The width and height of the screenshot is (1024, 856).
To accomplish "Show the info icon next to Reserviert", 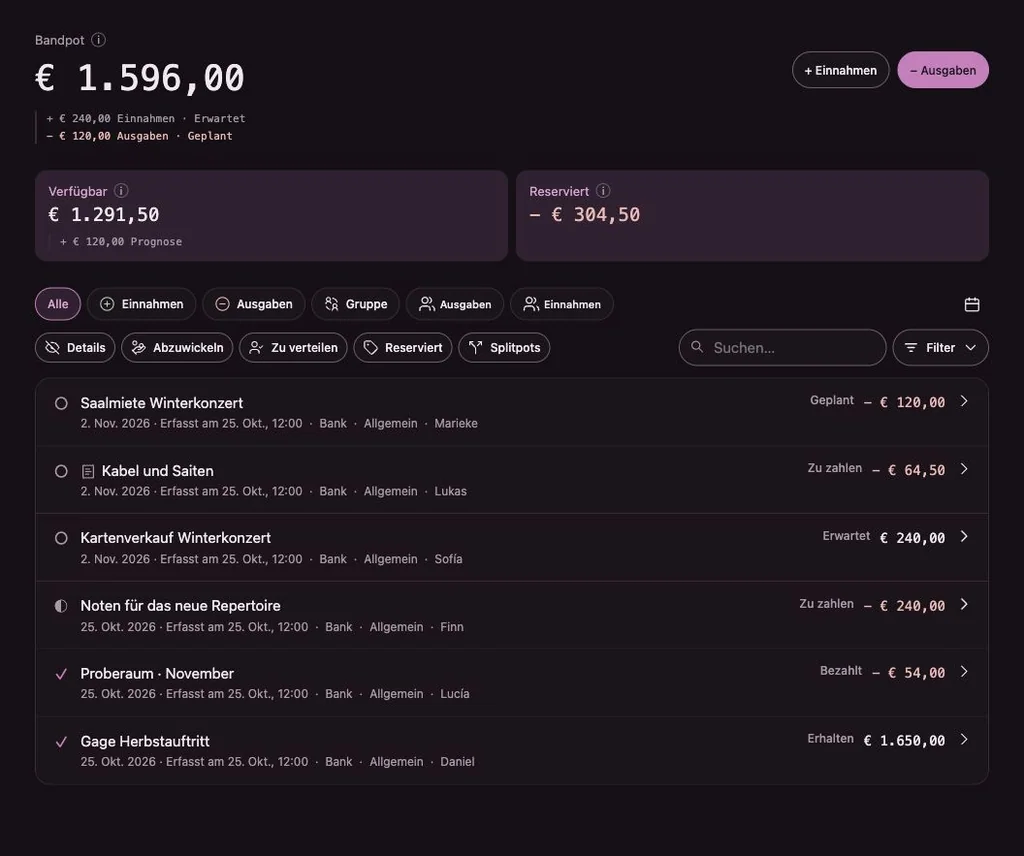I will coord(603,191).
